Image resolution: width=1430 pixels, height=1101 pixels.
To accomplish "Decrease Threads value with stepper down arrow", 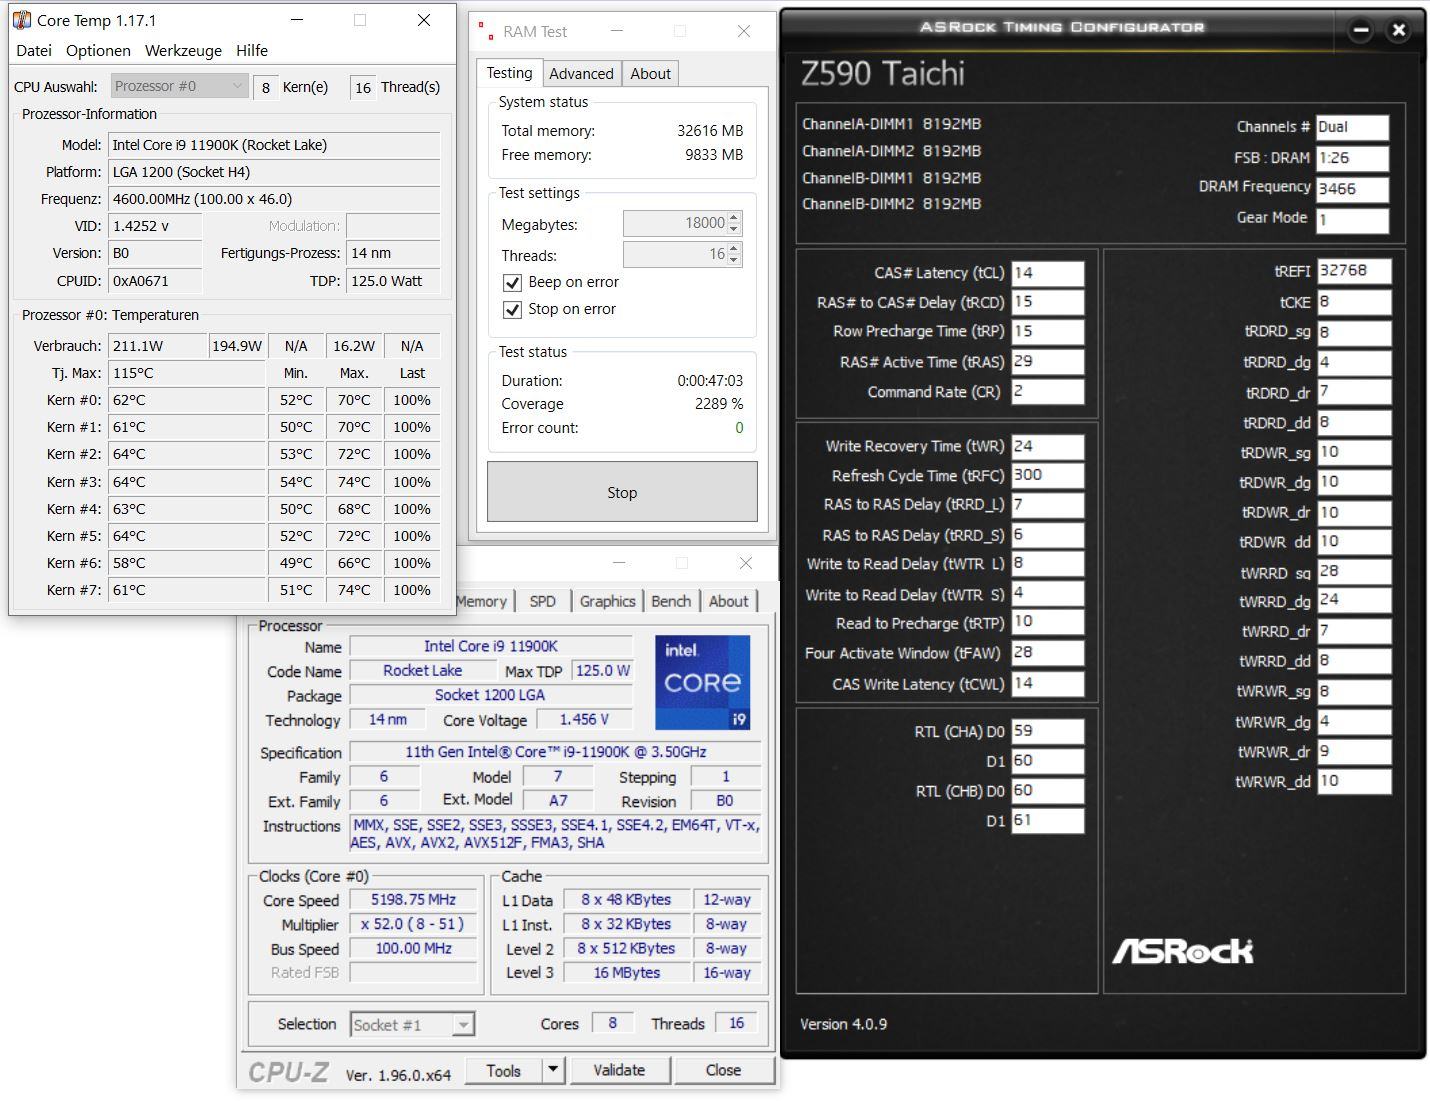I will point(734,260).
